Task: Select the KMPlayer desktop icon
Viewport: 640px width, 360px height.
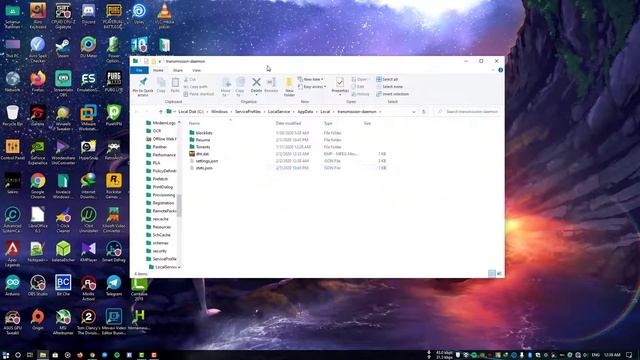Action: coord(88,252)
